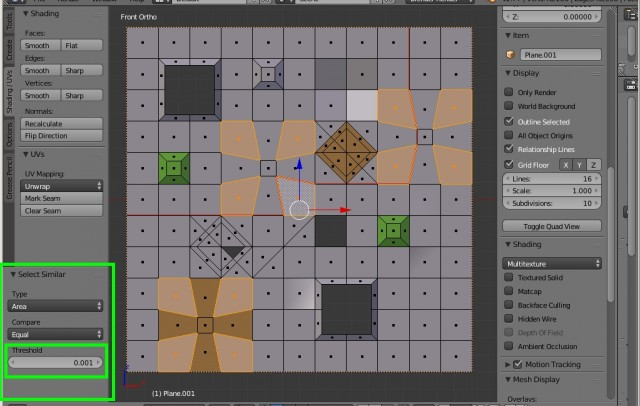Switch to the Create tab
640x406 pixels.
(9, 49)
